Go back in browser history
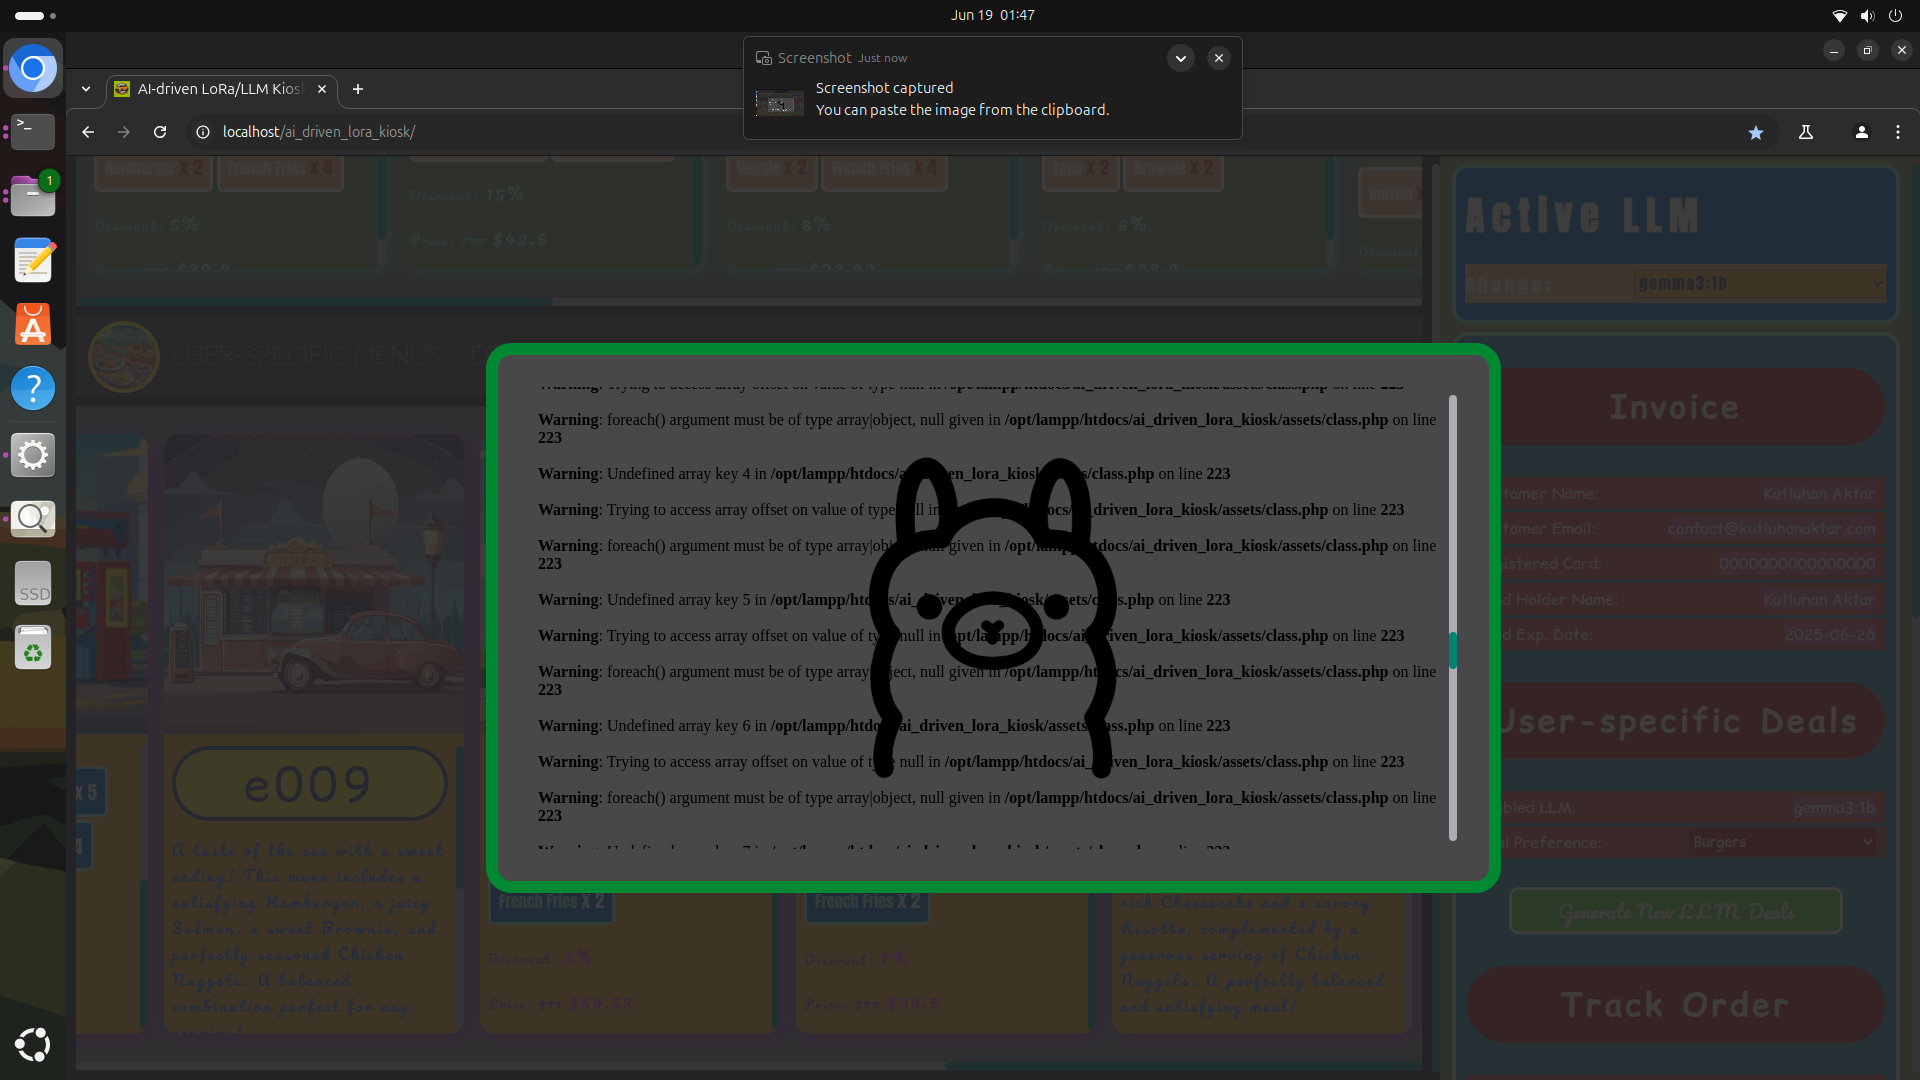This screenshot has width=1920, height=1080. tap(88, 132)
